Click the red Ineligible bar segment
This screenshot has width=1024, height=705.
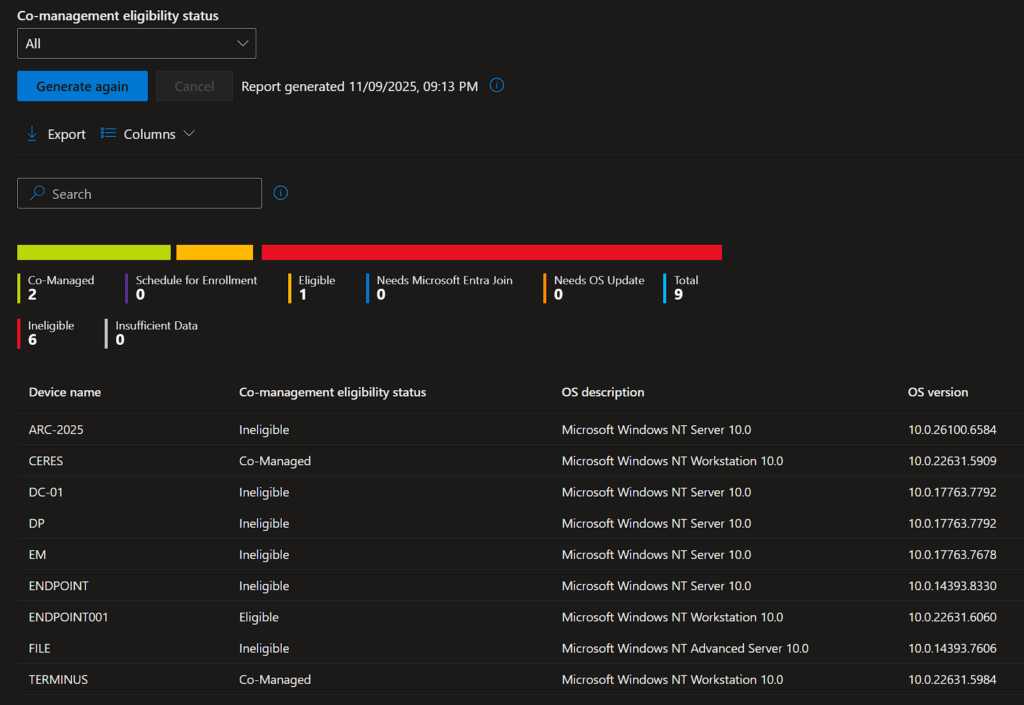(491, 252)
